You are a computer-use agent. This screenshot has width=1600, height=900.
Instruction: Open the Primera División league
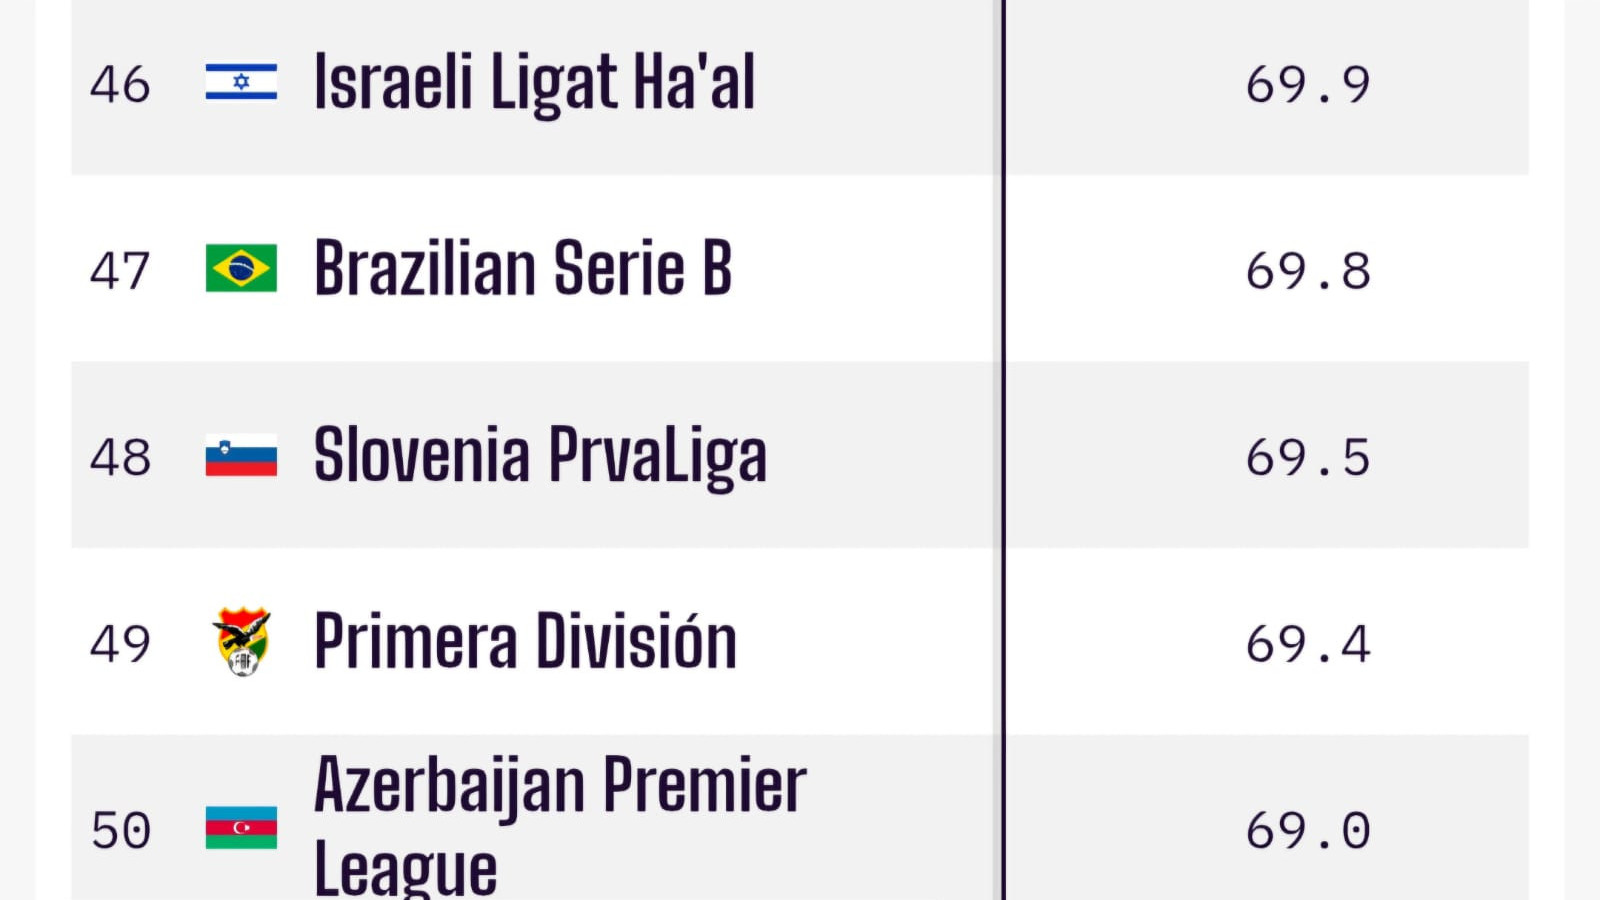[525, 642]
